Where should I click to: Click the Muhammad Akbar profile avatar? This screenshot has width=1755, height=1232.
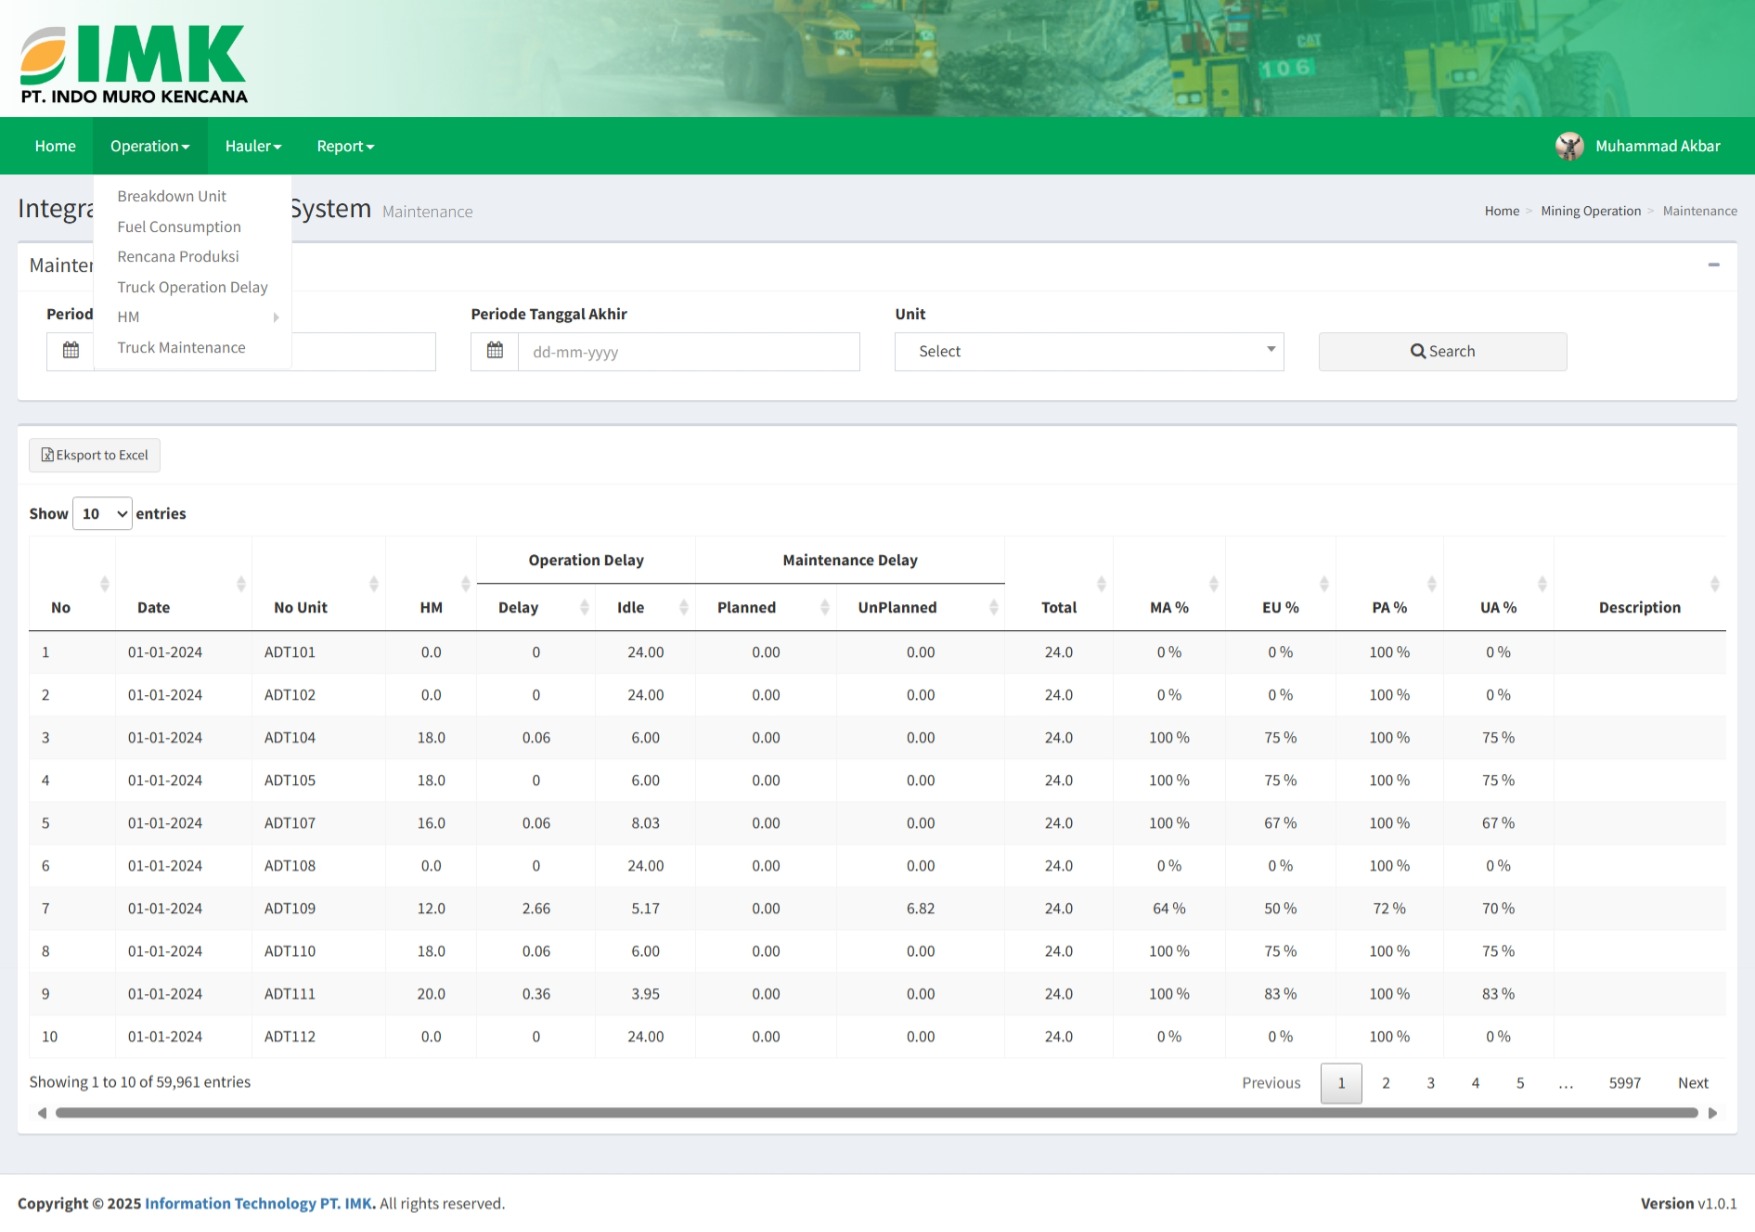coord(1569,146)
